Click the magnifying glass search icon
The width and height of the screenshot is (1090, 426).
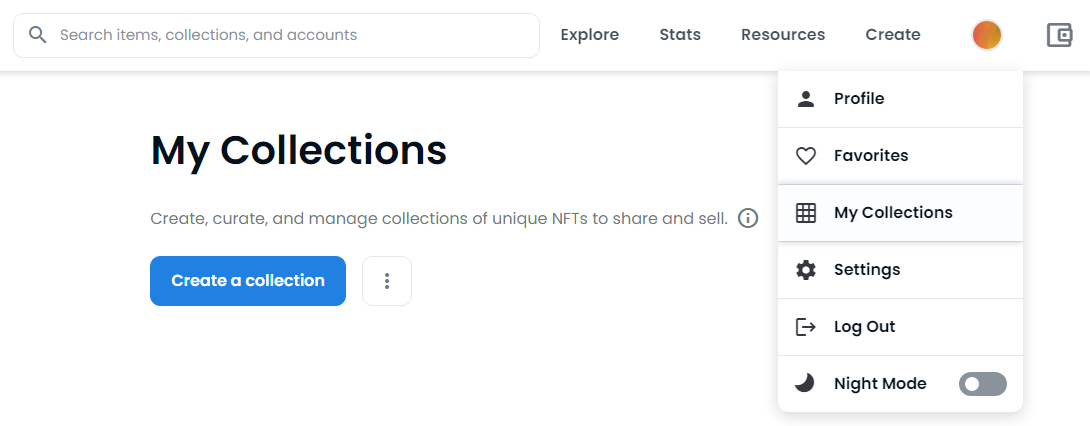point(38,35)
